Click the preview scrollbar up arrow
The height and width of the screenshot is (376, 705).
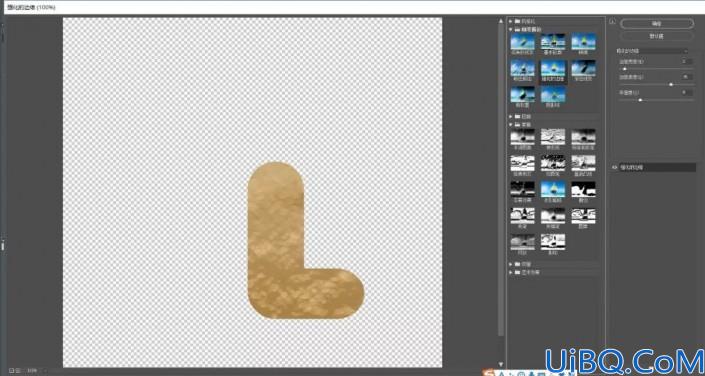click(x=501, y=21)
